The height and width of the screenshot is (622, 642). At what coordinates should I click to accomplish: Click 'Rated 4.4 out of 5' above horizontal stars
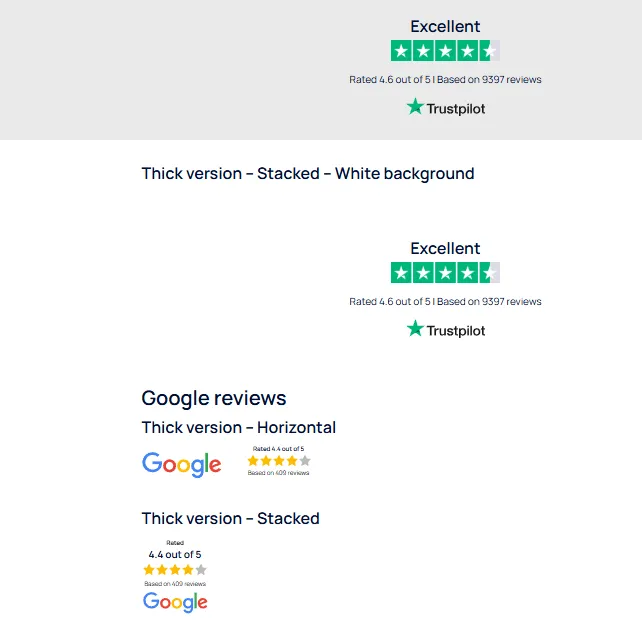278,449
